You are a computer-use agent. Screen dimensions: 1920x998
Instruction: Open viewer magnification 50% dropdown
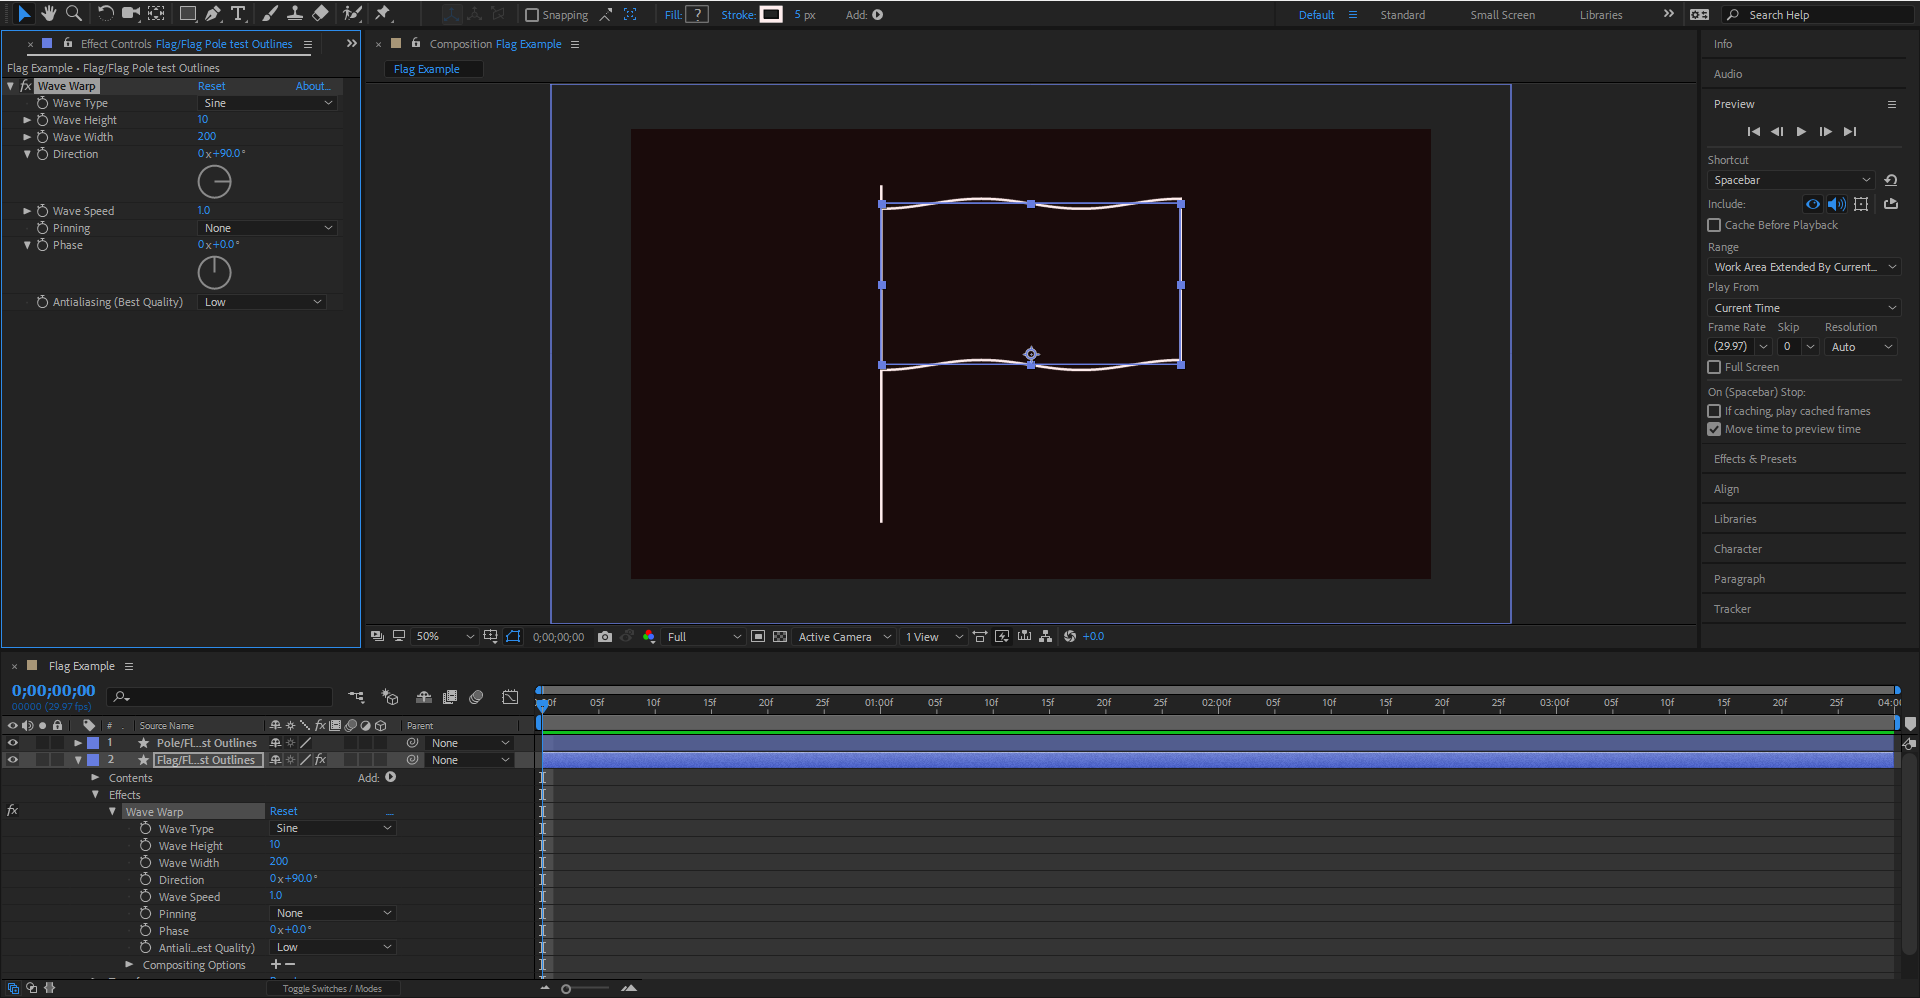tap(445, 637)
